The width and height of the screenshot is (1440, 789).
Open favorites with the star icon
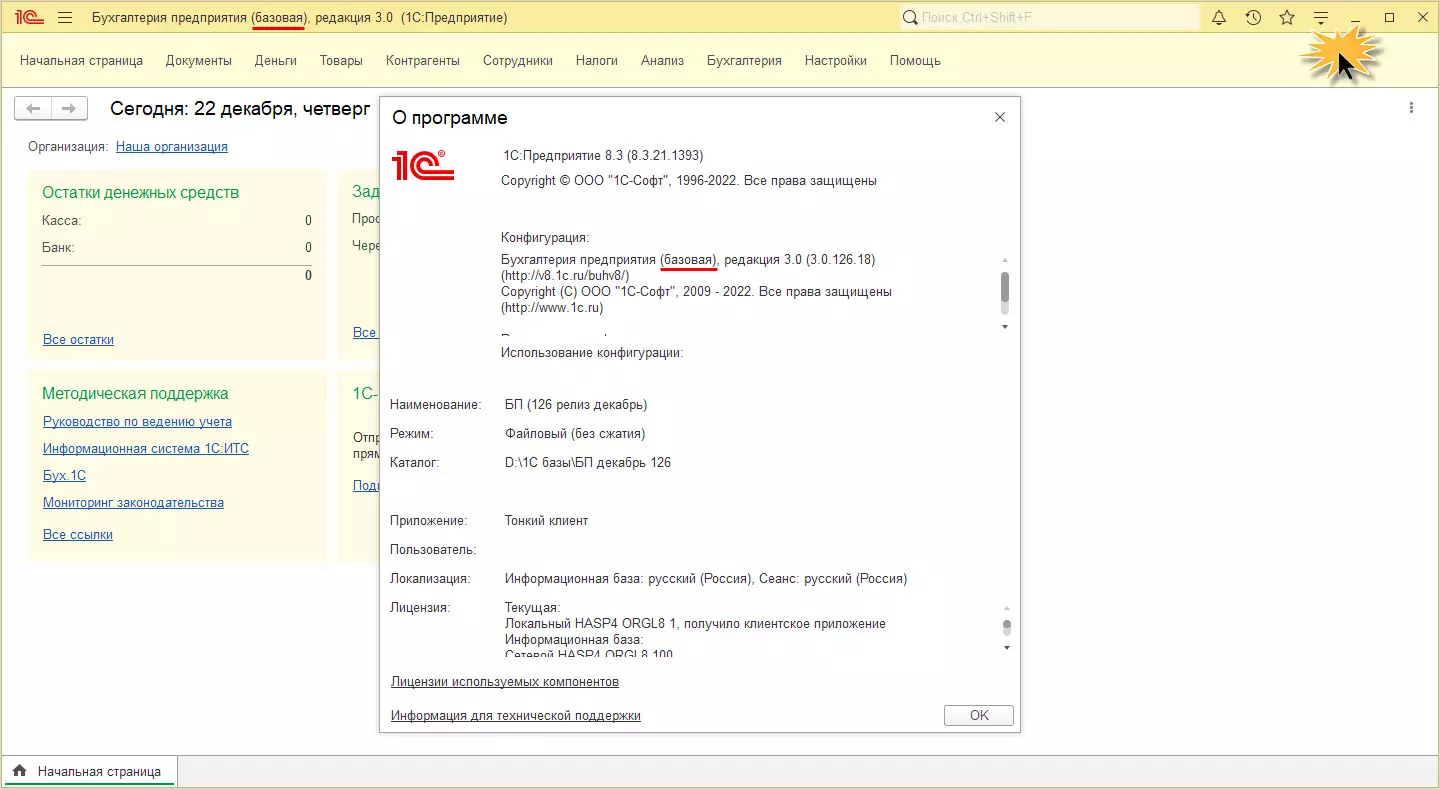[x=1287, y=18]
